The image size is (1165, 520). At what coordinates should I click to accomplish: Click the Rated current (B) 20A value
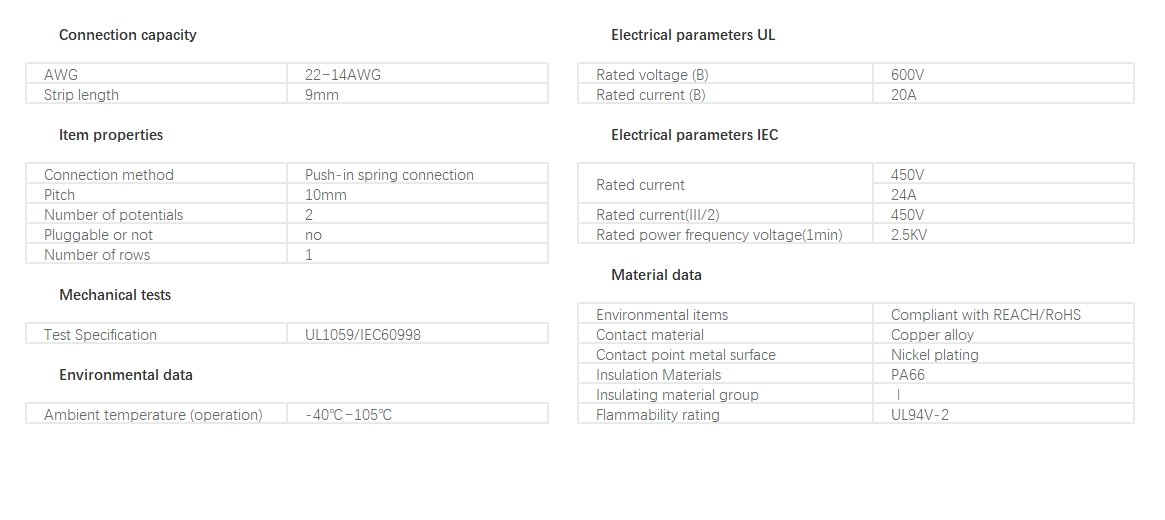point(903,95)
